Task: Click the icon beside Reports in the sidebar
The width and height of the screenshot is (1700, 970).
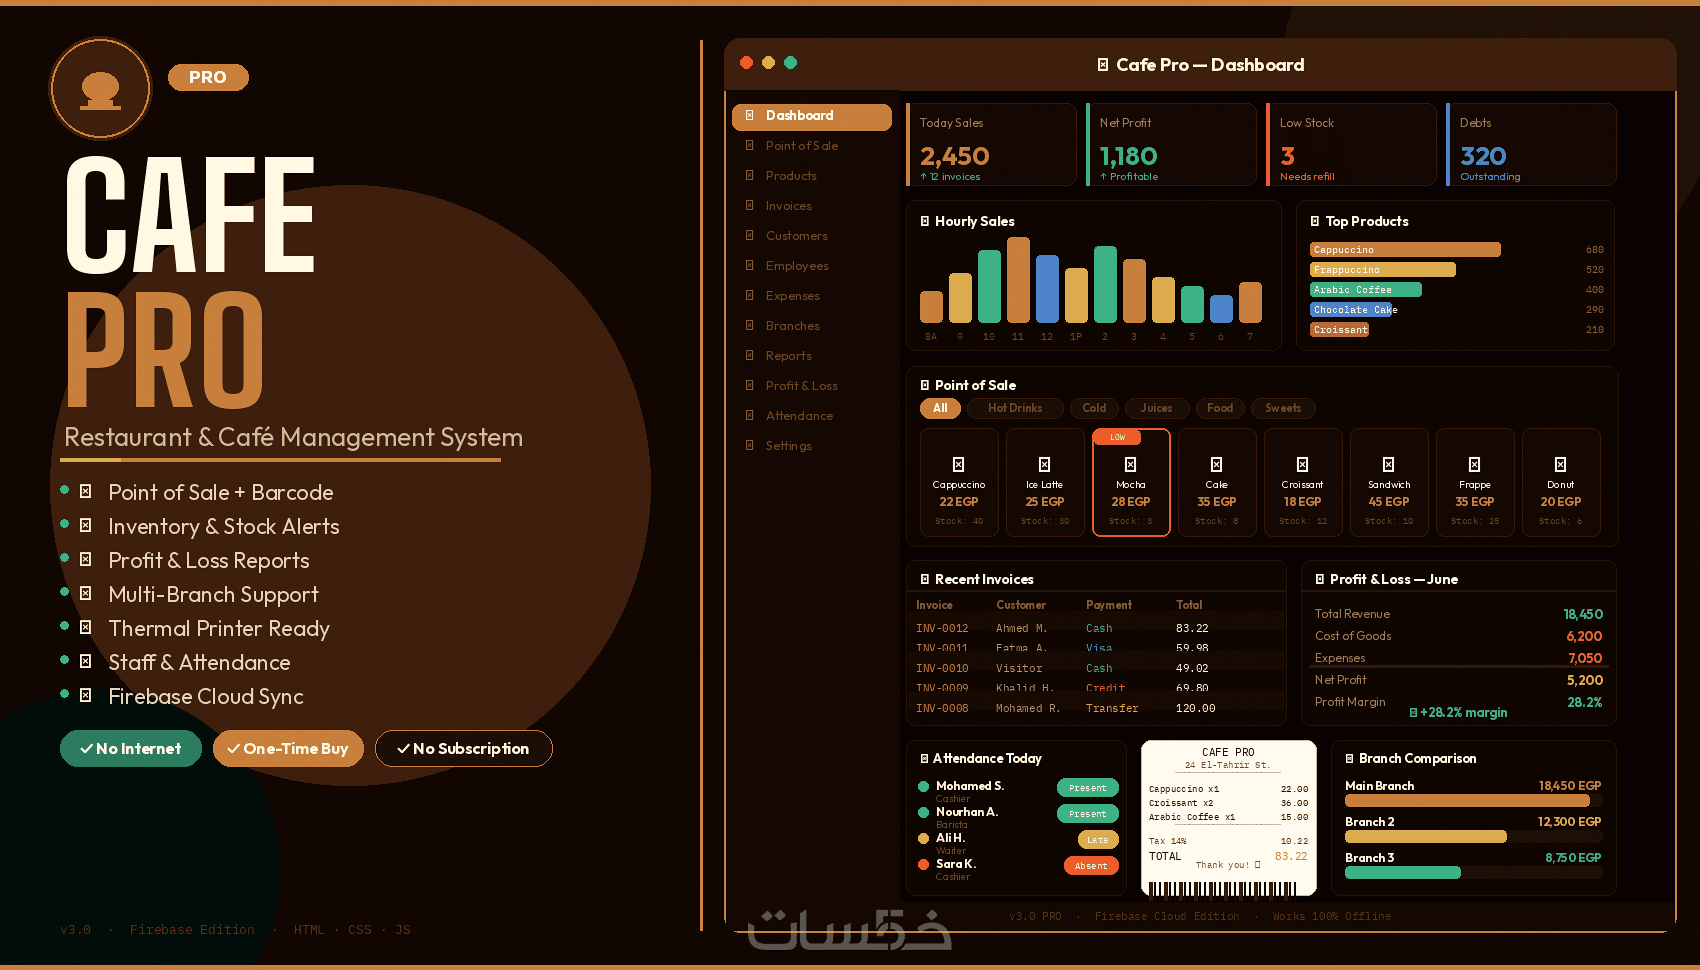Action: click(x=750, y=355)
